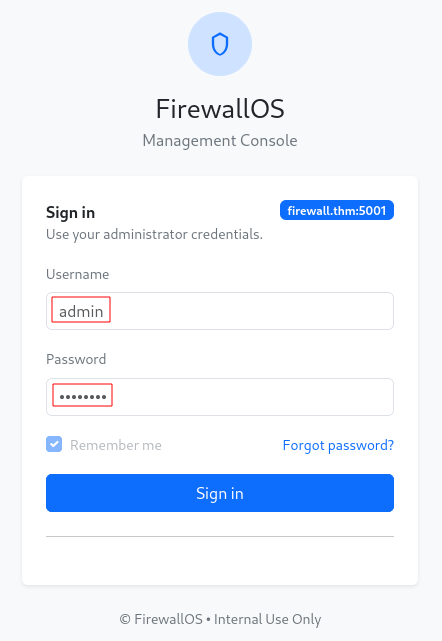Click the firewall.thm:5001 badge

[x=337, y=210]
